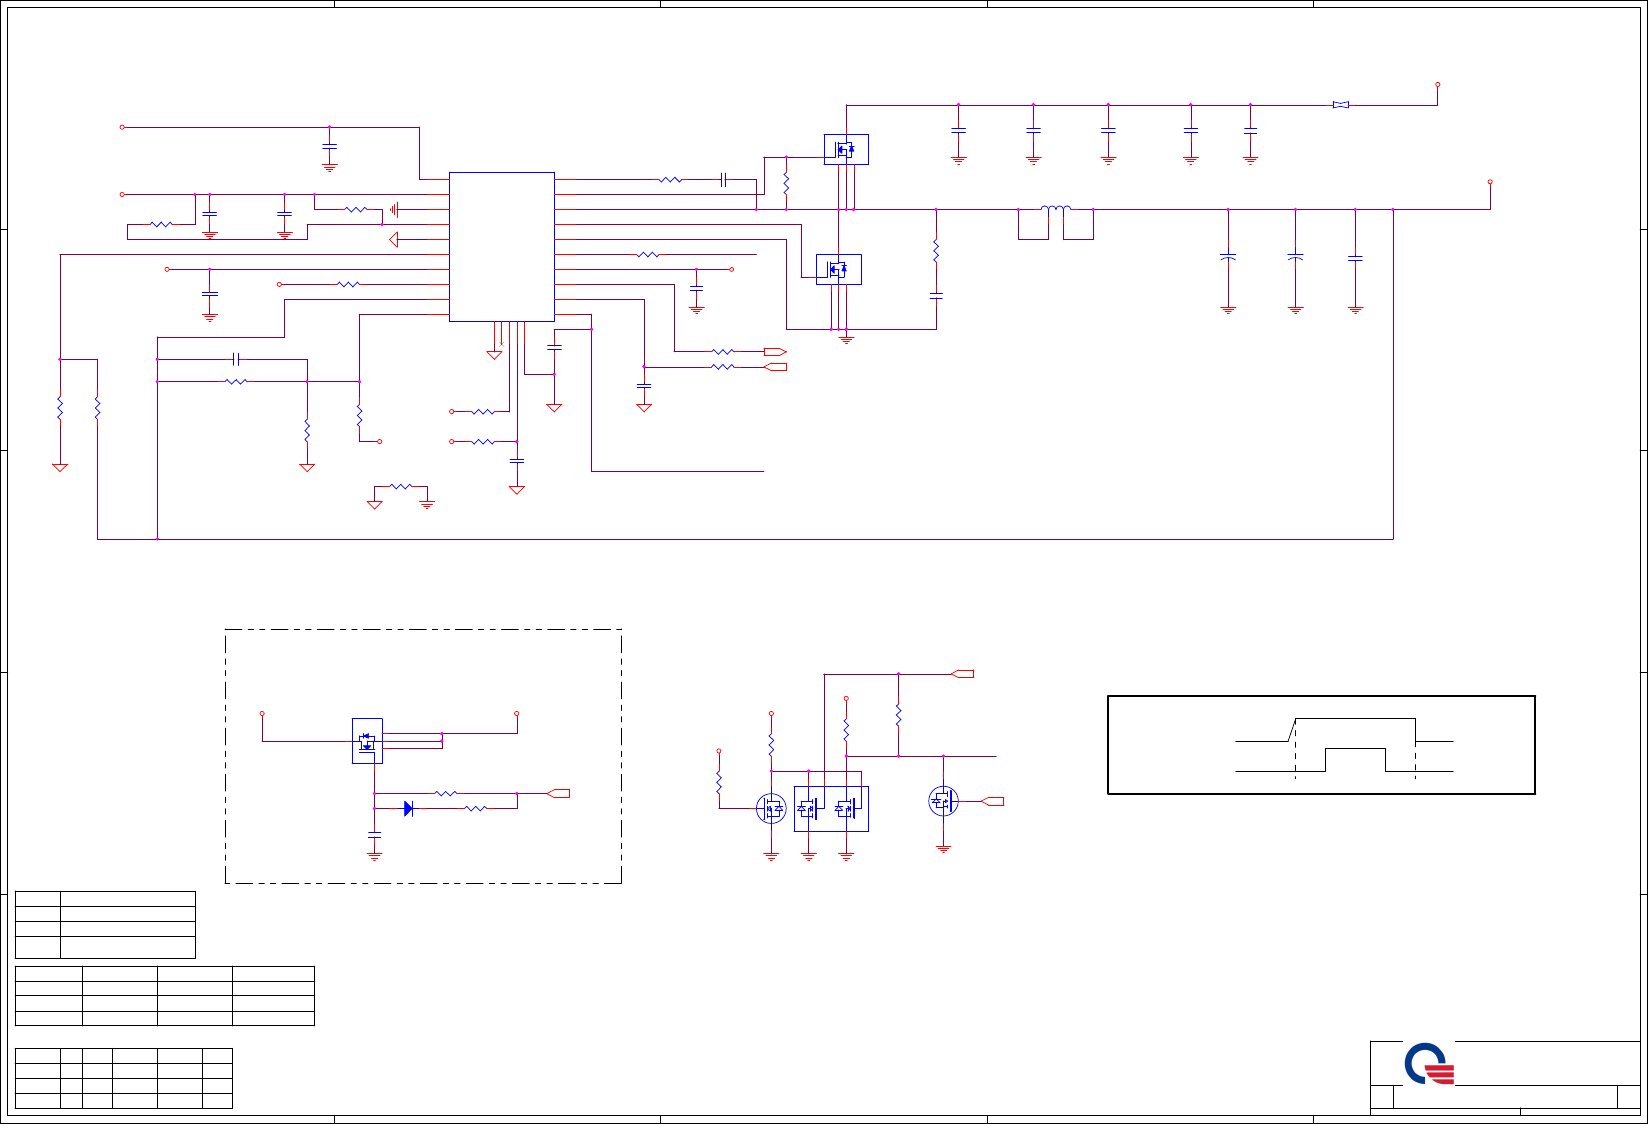Click the high-side MOSFET box under the top rail
The width and height of the screenshot is (1648, 1124).
[x=846, y=150]
